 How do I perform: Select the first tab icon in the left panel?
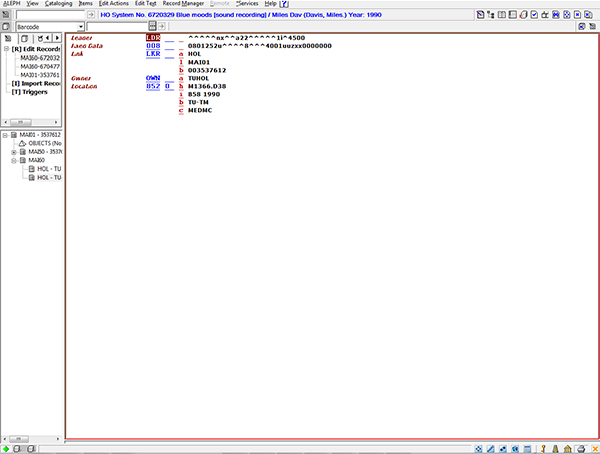(9, 38)
